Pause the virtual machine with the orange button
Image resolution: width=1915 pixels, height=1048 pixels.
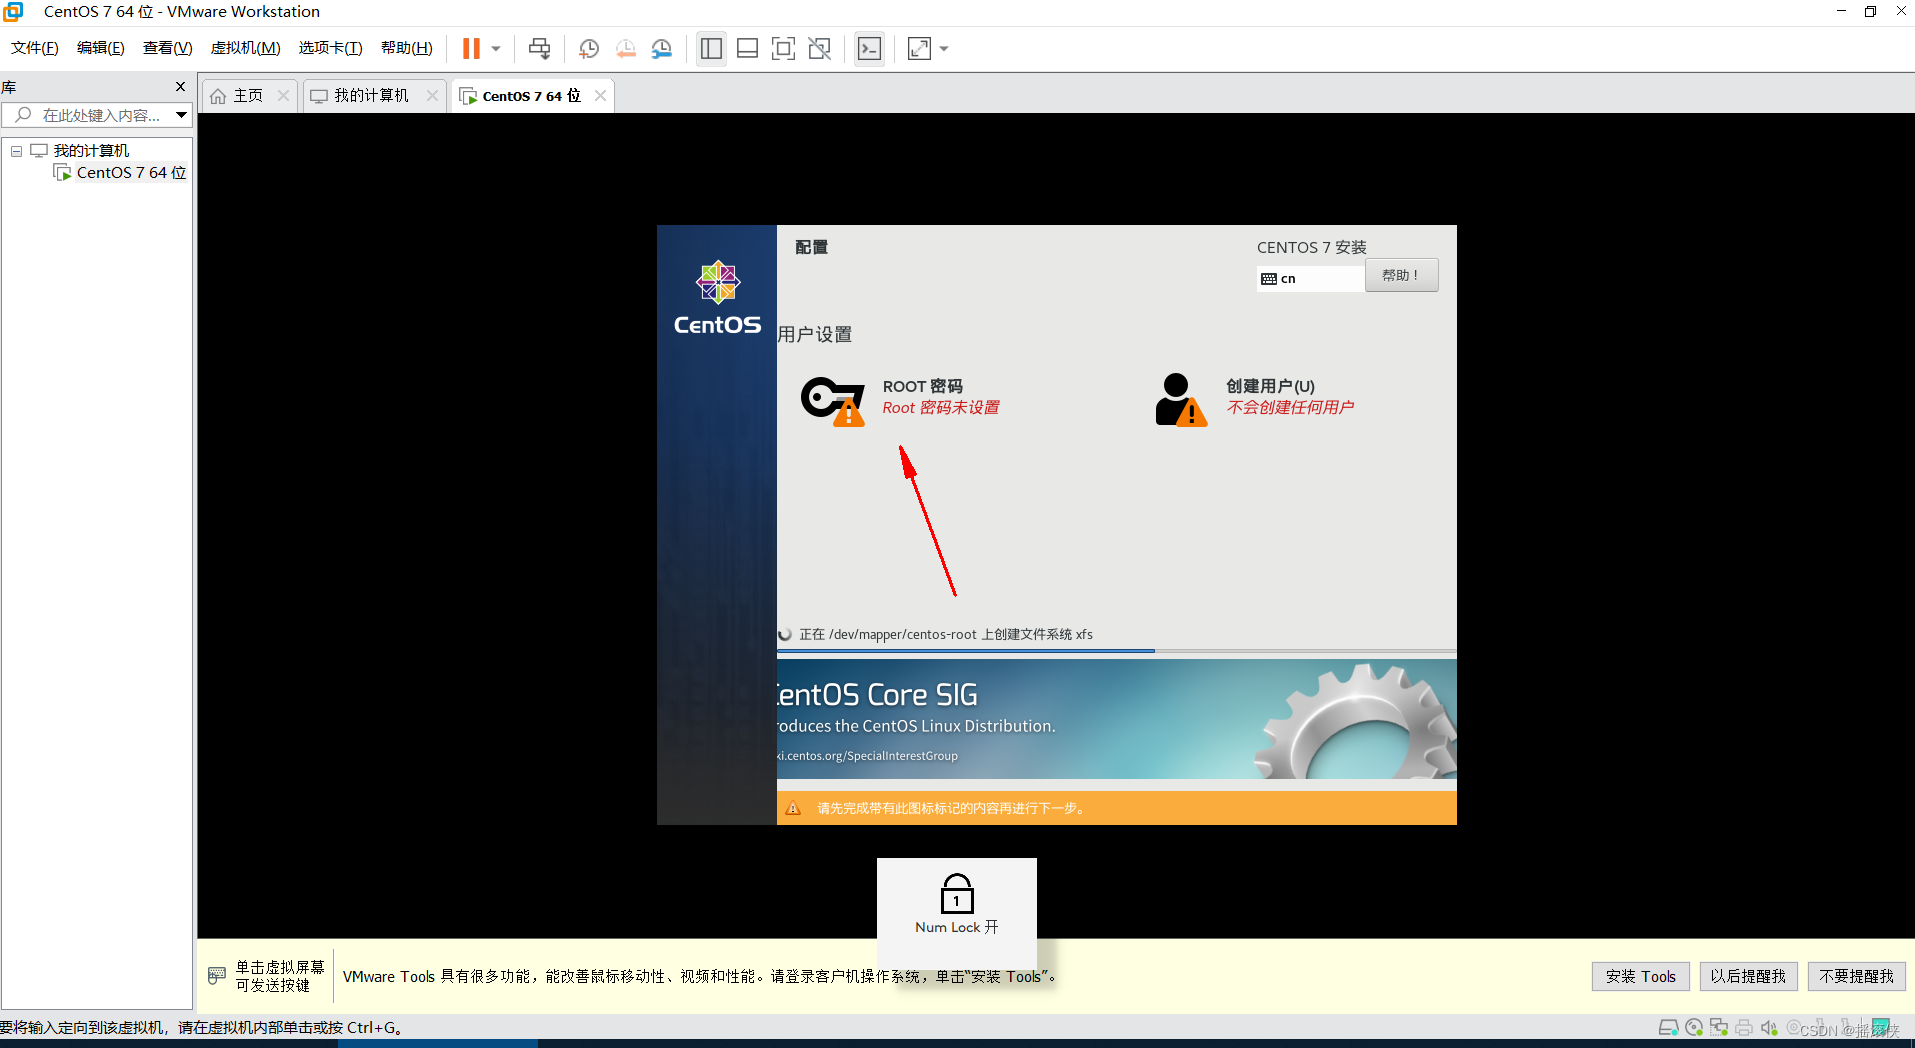click(471, 48)
